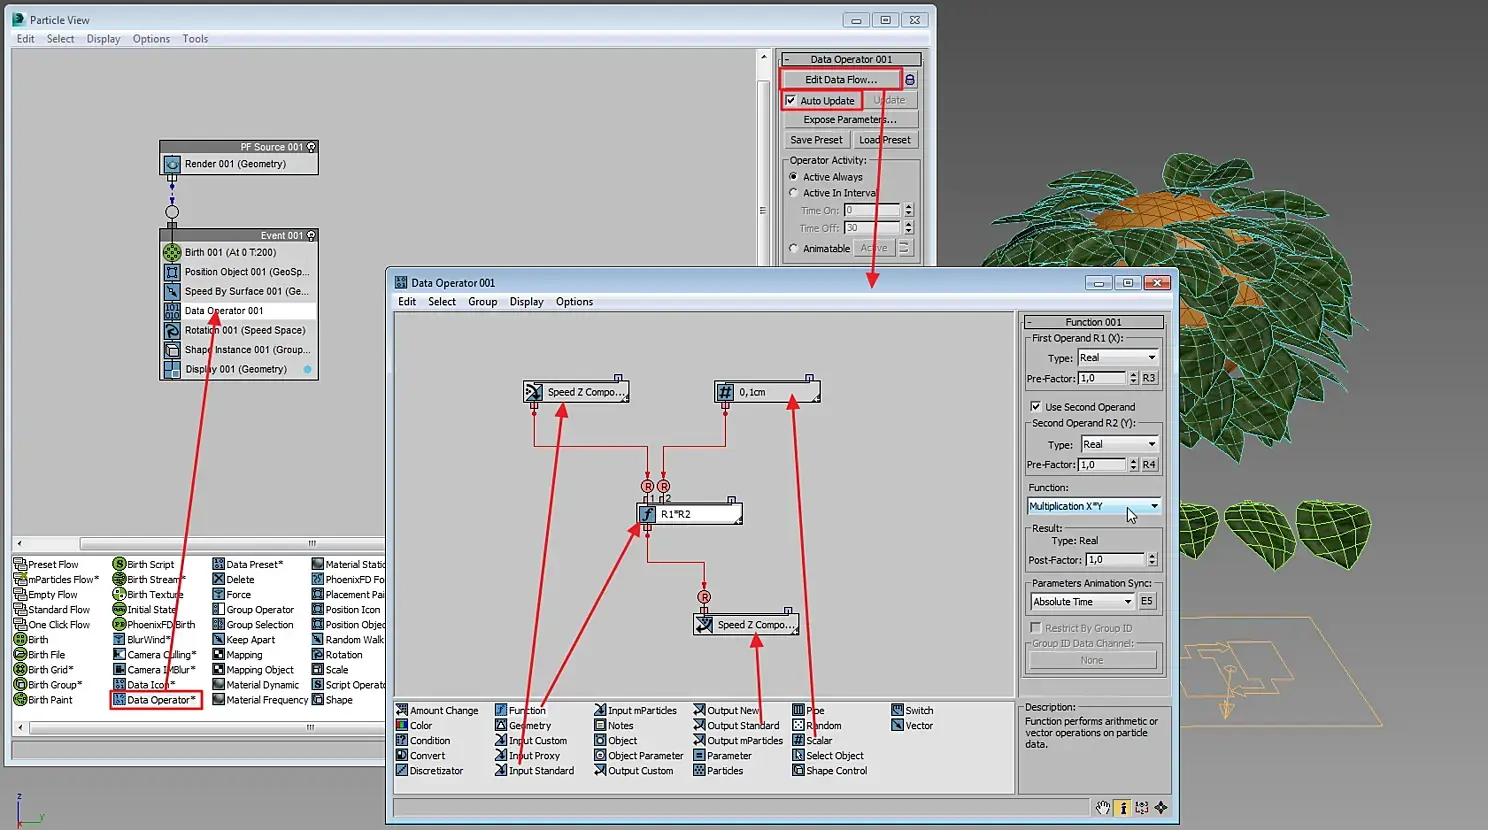The image size is (1488, 830).
Task: Click the Load Preset button
Action: pyautogui.click(x=885, y=140)
